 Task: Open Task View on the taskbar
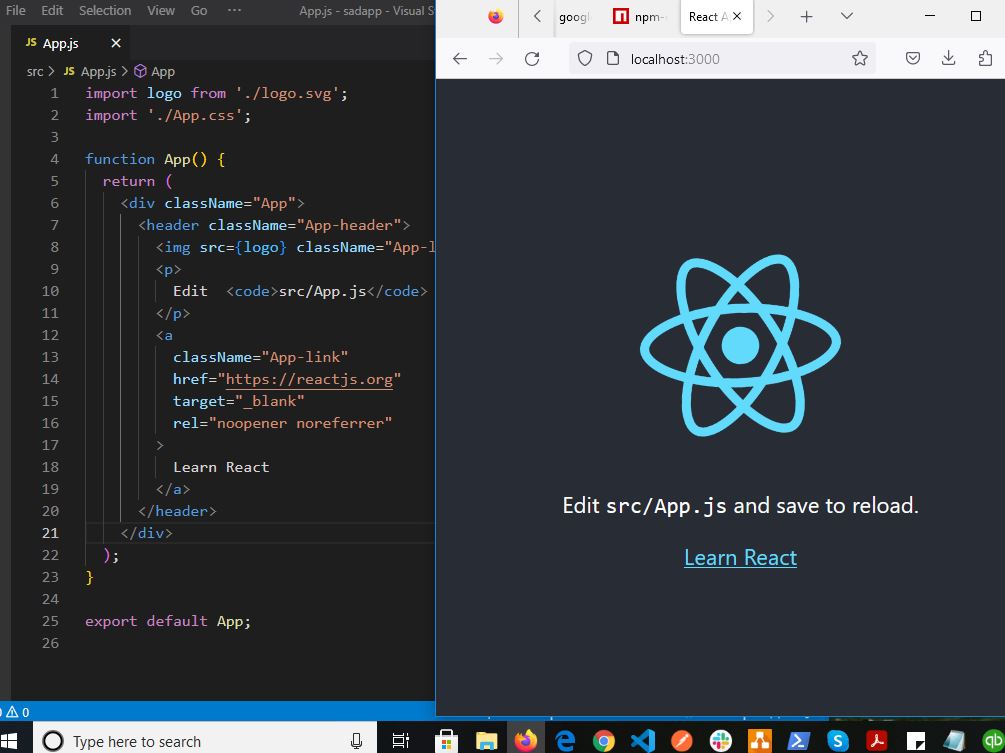coord(401,740)
